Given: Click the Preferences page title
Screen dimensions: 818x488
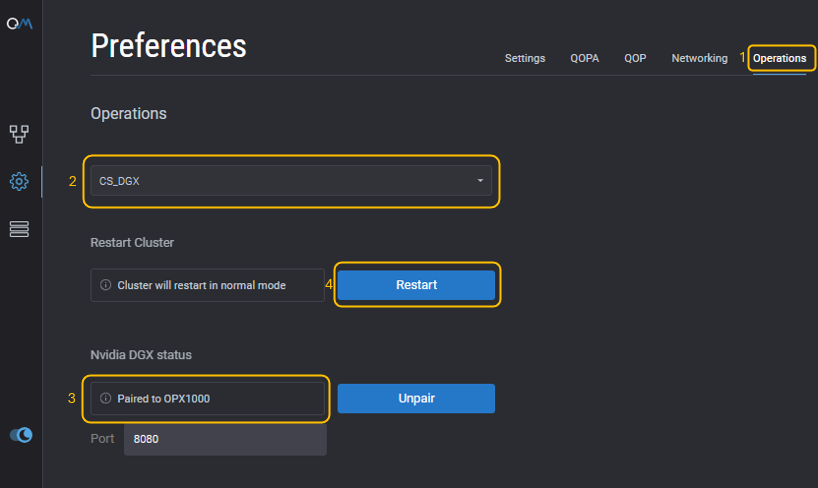Looking at the screenshot, I should coord(168,45).
